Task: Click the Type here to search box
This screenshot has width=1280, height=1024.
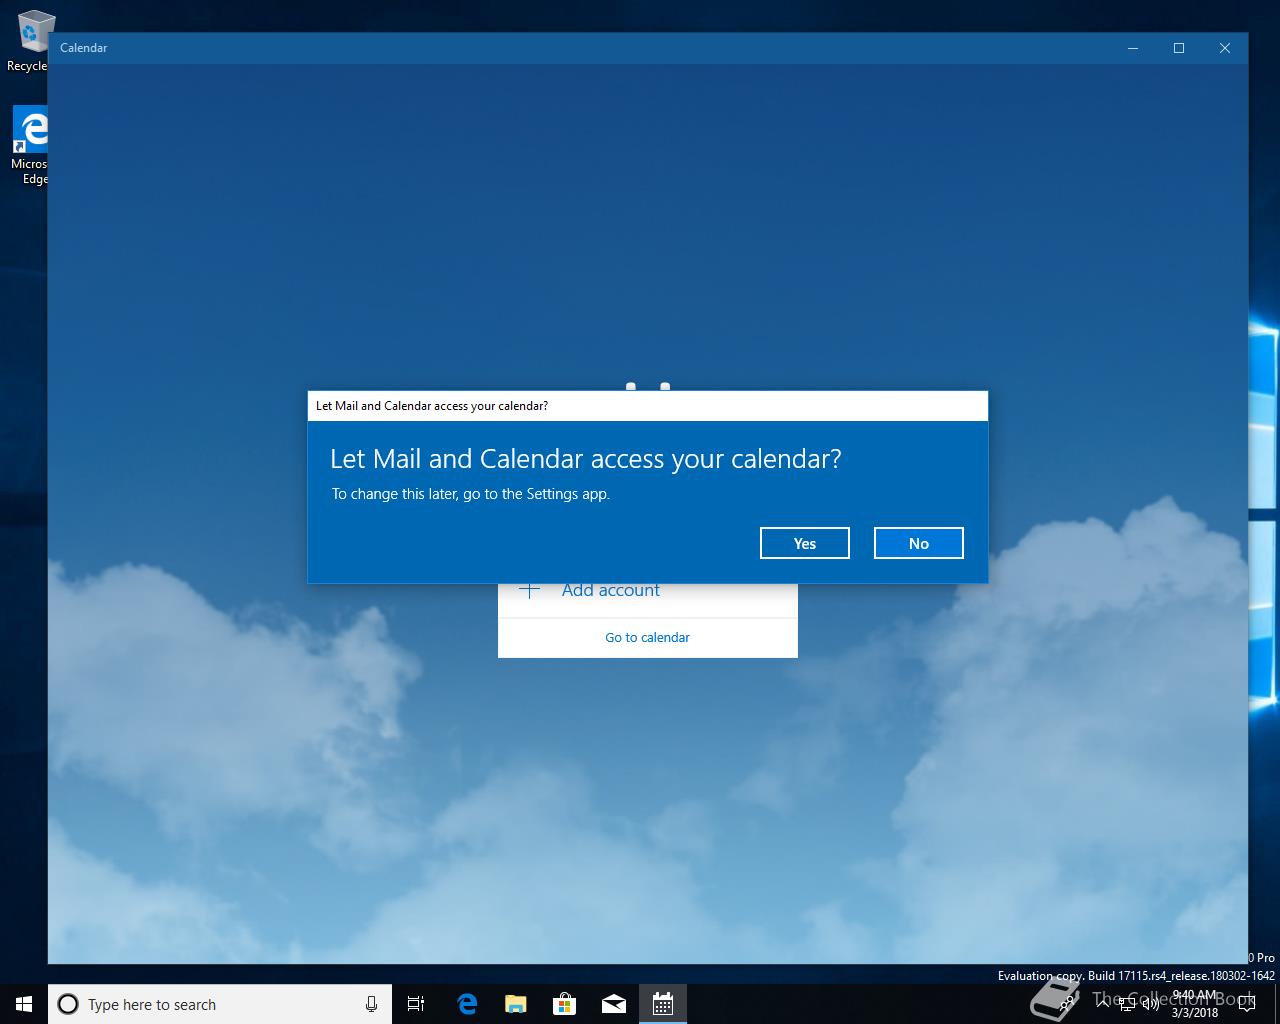Action: [220, 1004]
